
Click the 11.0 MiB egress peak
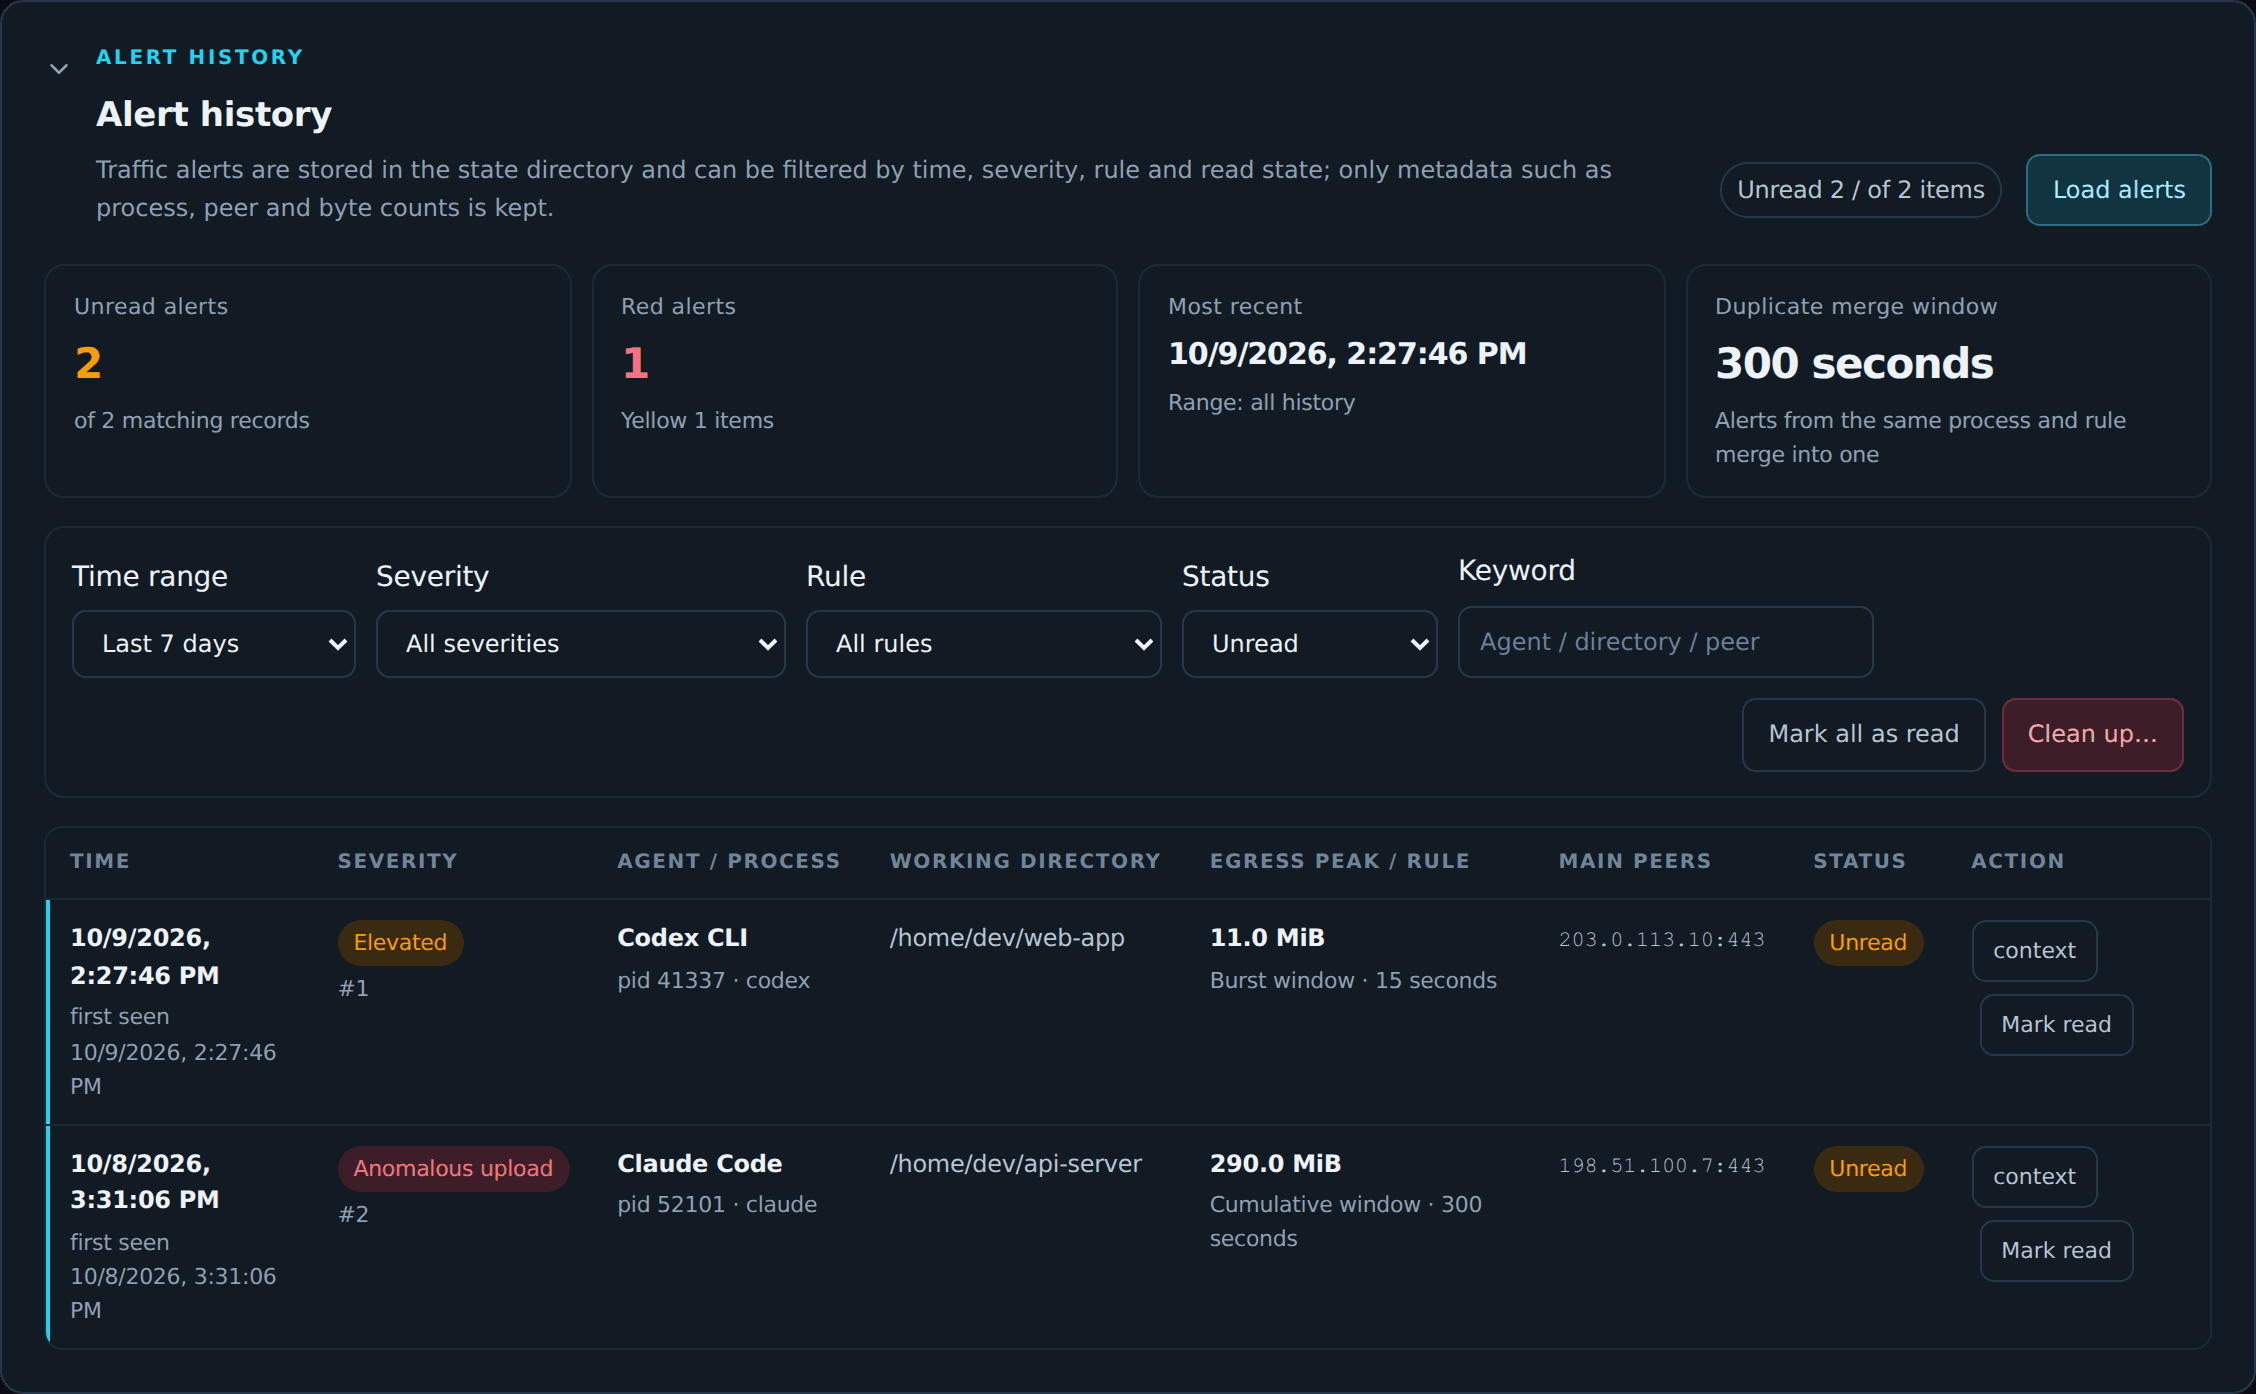(1268, 938)
